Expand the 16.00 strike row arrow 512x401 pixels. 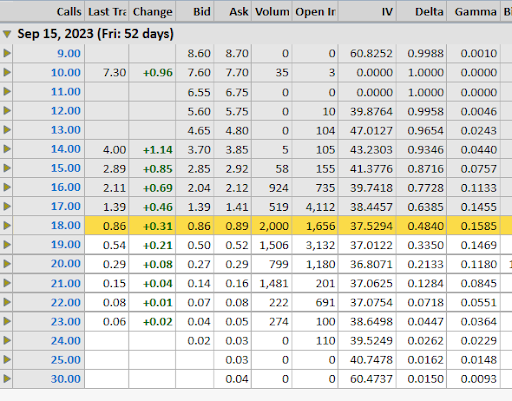click(7, 187)
